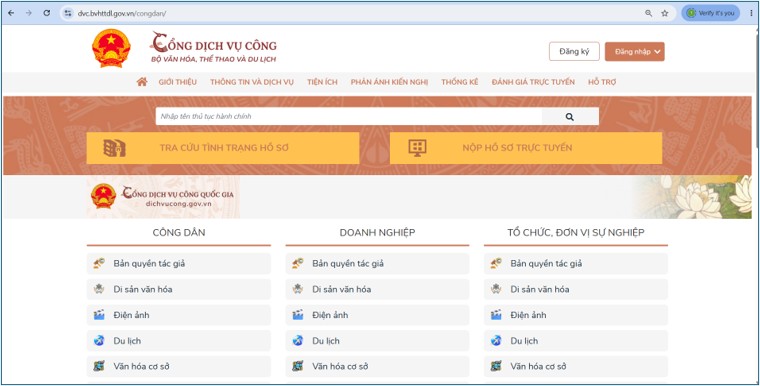Click Nộp hồ sơ trực tuyến button

(526, 148)
